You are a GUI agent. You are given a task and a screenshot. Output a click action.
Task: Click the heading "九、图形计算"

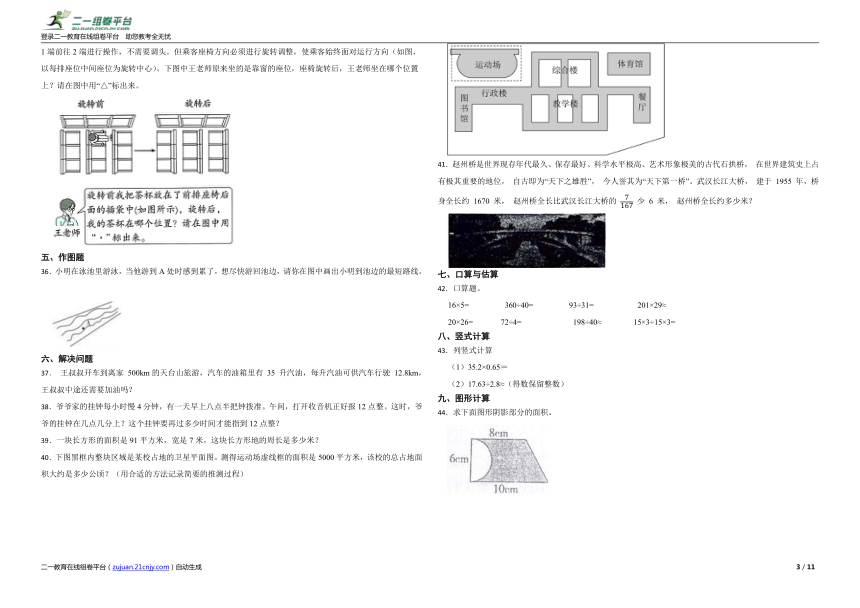(464, 398)
